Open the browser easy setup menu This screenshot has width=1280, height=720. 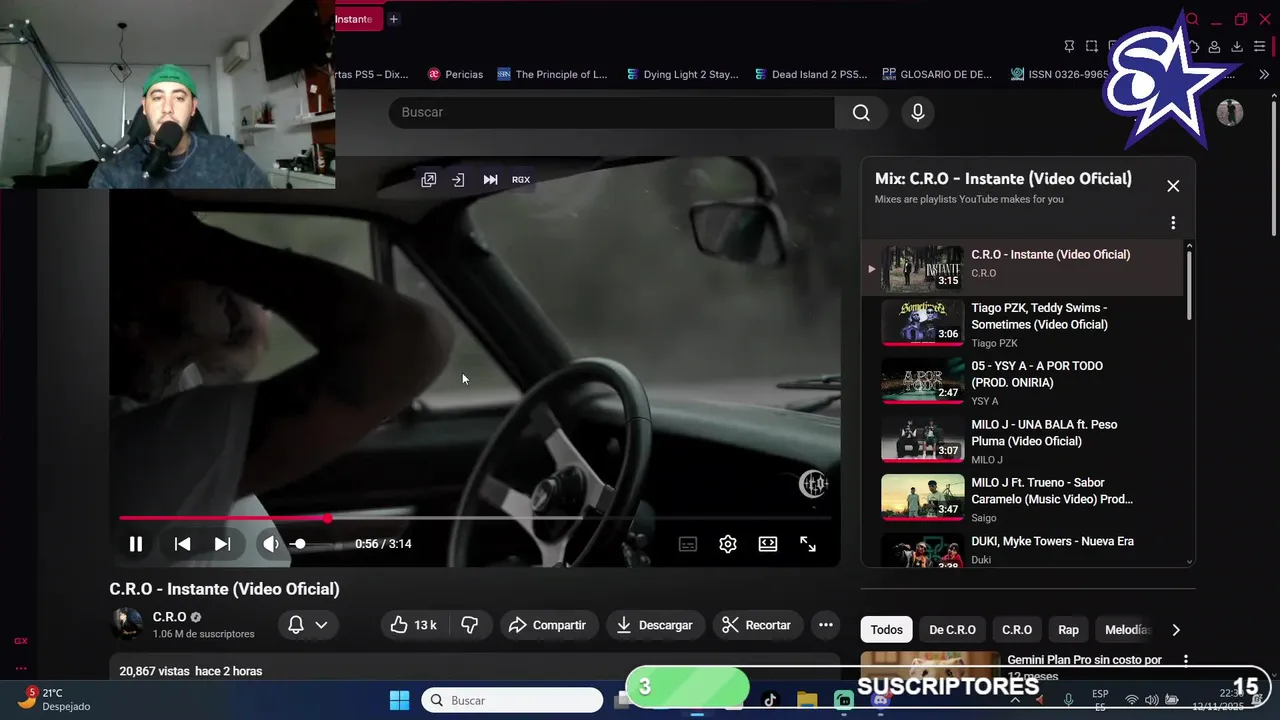click(1260, 47)
